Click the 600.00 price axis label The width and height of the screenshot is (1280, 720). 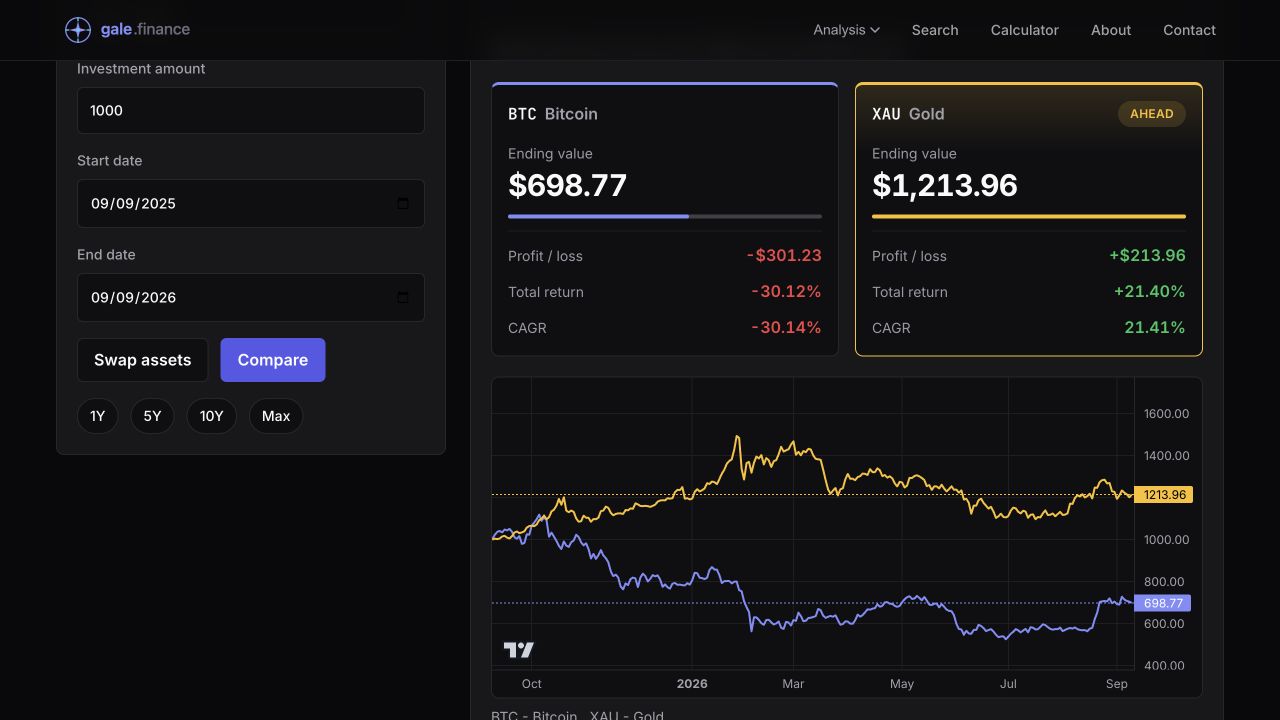point(1165,624)
